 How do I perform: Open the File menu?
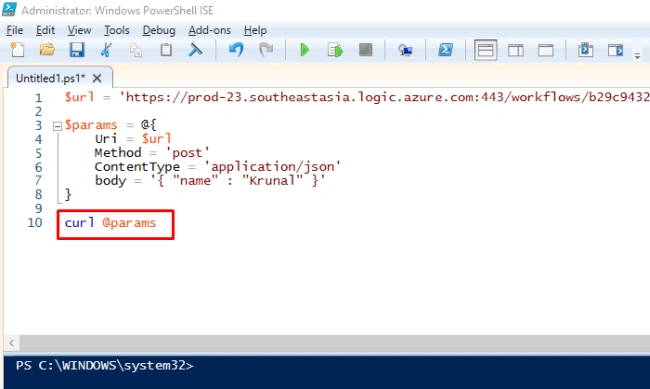(x=15, y=30)
